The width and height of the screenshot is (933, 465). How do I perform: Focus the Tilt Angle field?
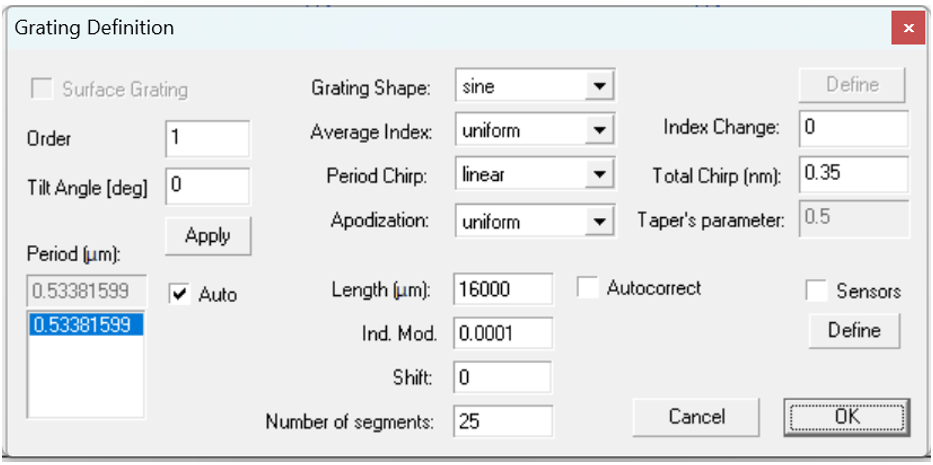tap(207, 184)
